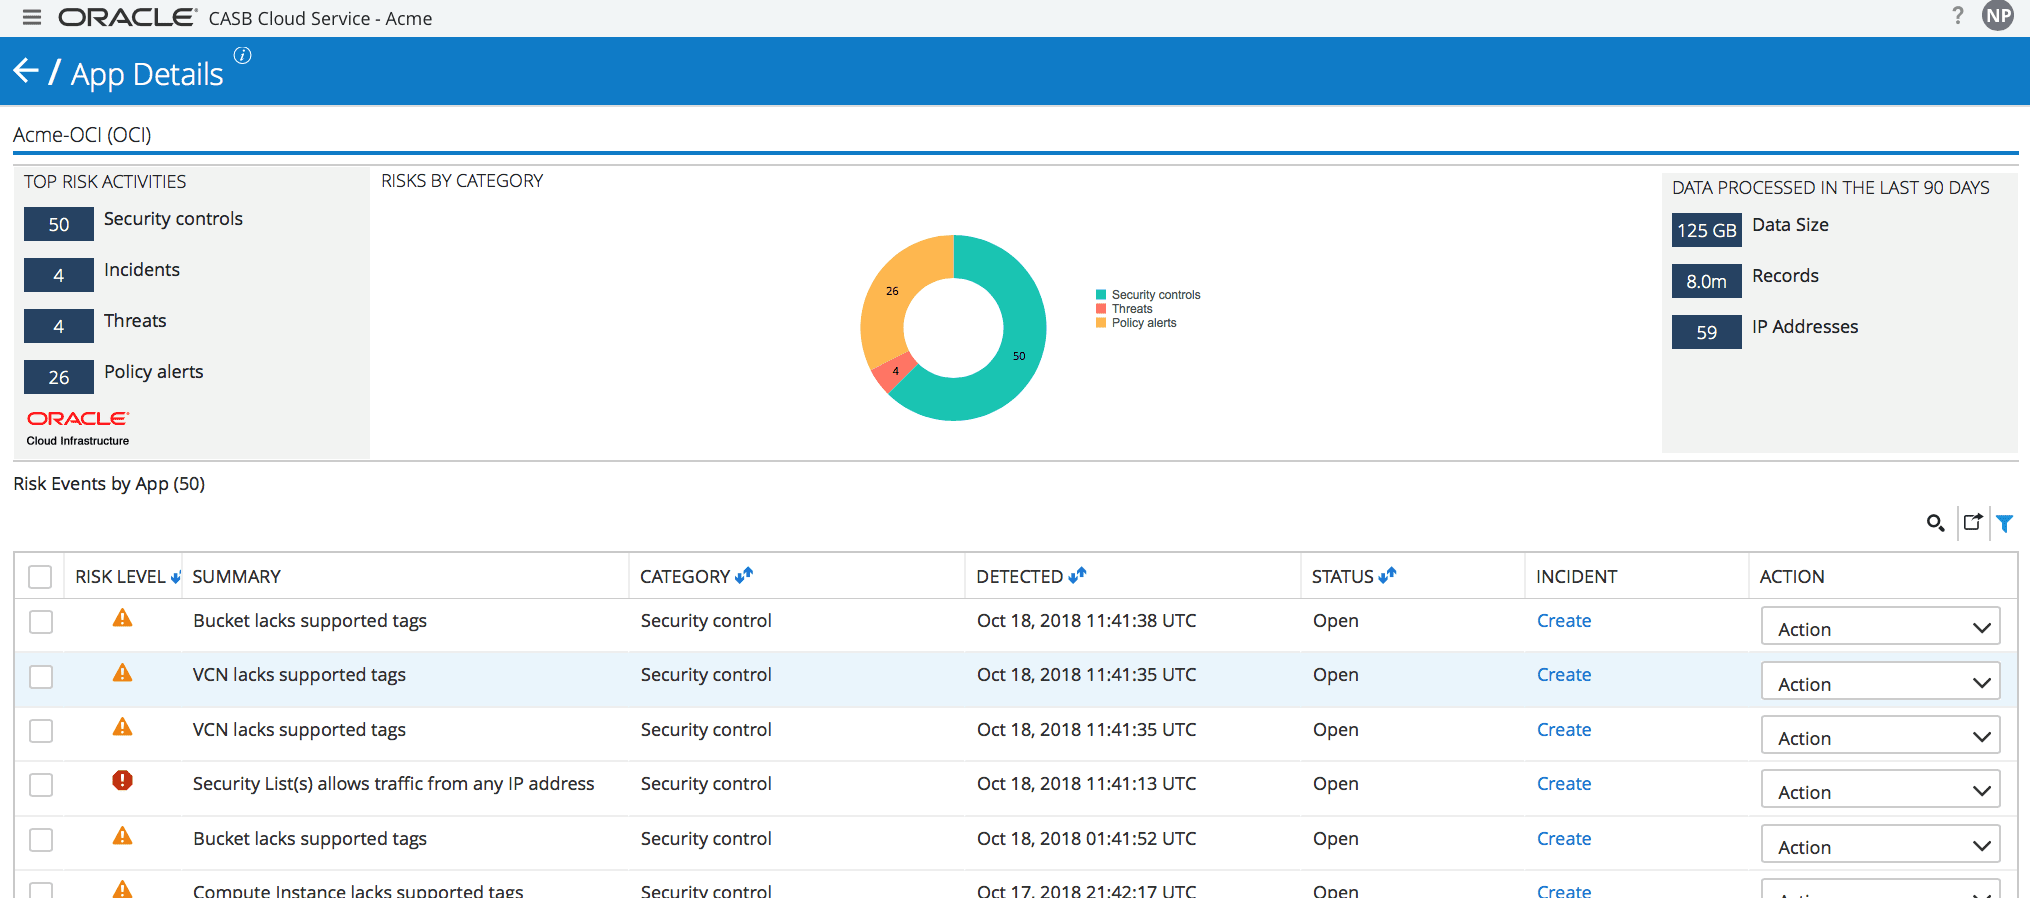The height and width of the screenshot is (898, 2030).
Task: Click the 'Oct 18, 2018 11:41:13 UTC' detected time
Action: [x=1086, y=784]
